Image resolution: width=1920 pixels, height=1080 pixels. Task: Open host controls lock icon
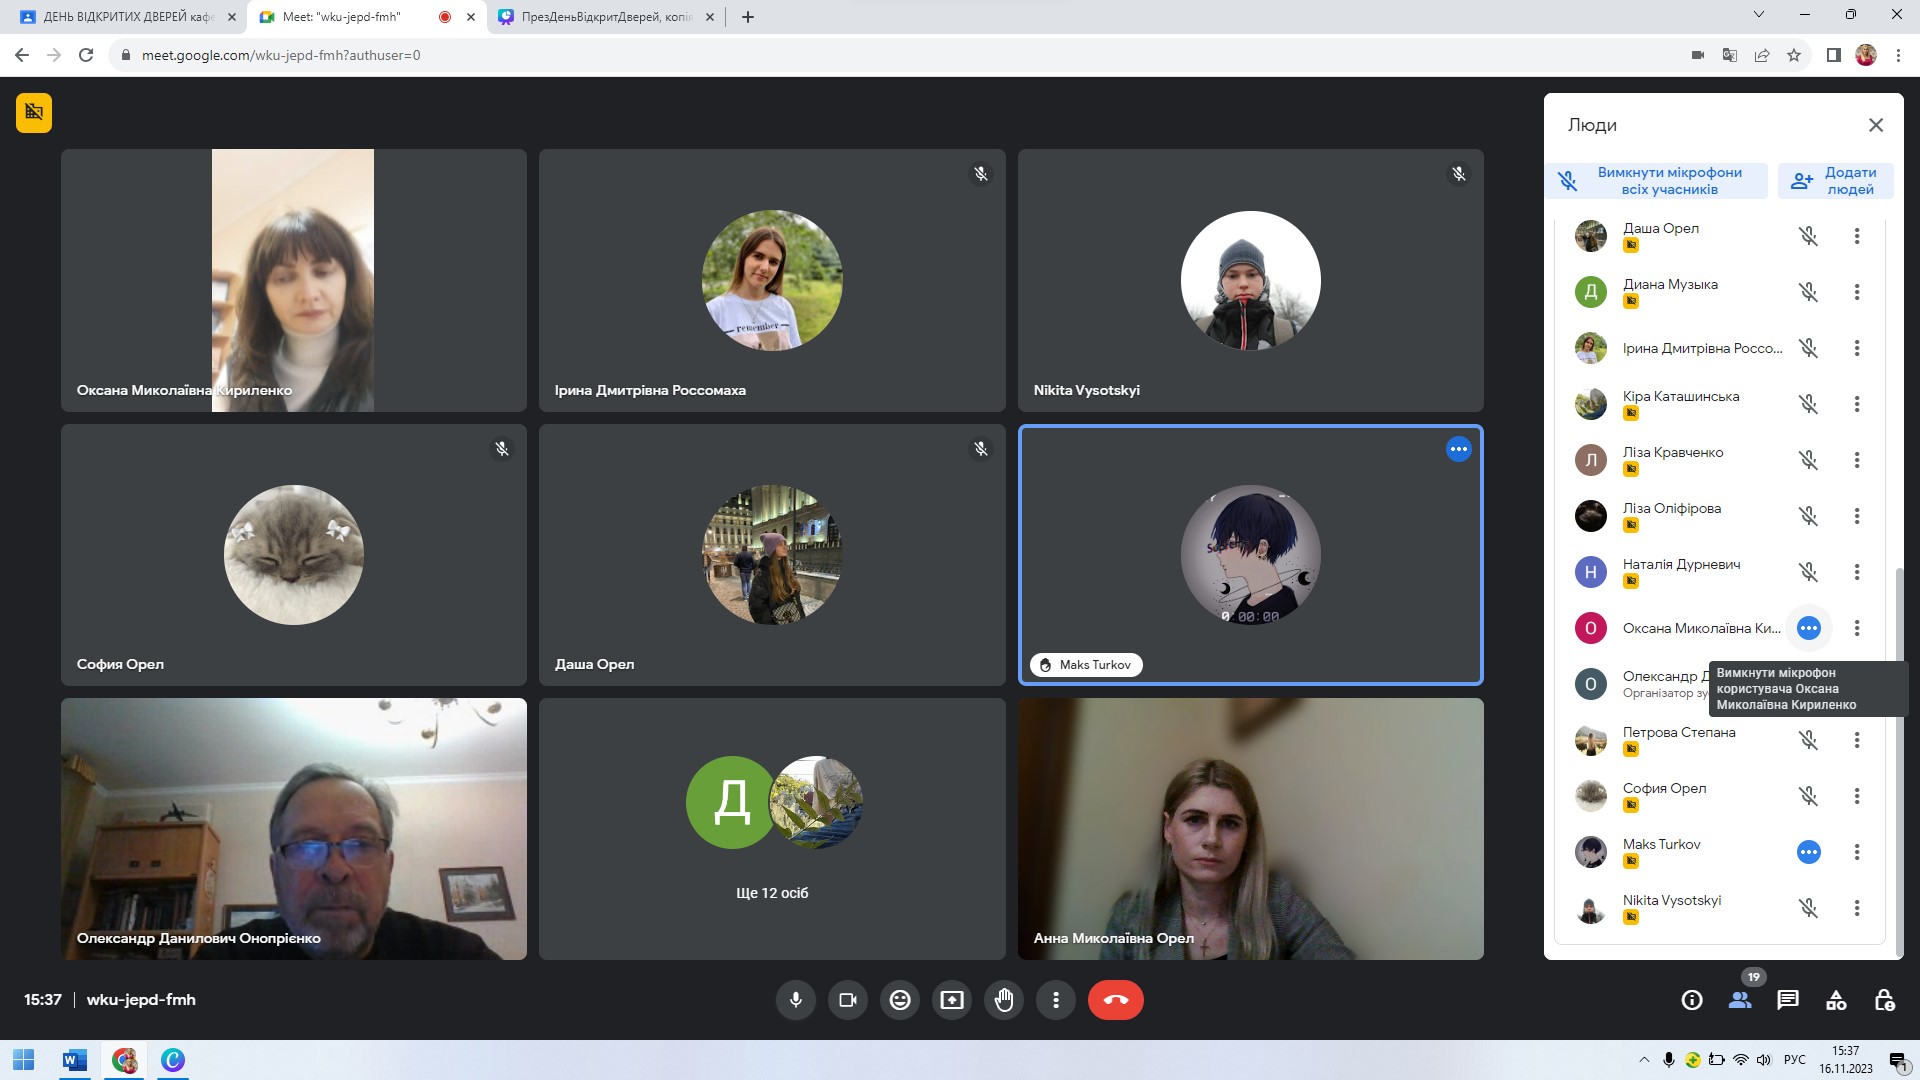[x=1884, y=1000]
